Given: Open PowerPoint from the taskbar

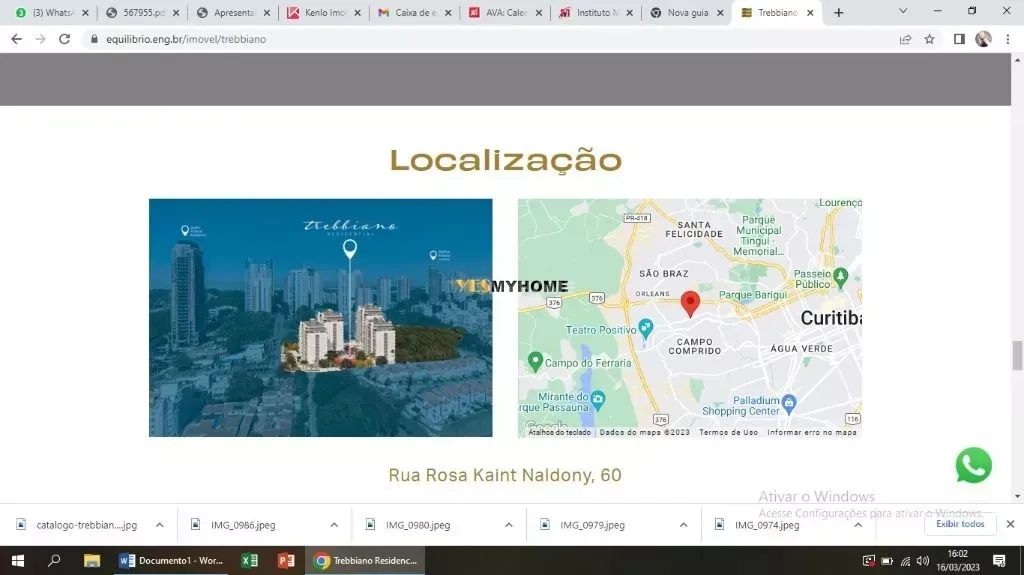Looking at the screenshot, I should 285,561.
